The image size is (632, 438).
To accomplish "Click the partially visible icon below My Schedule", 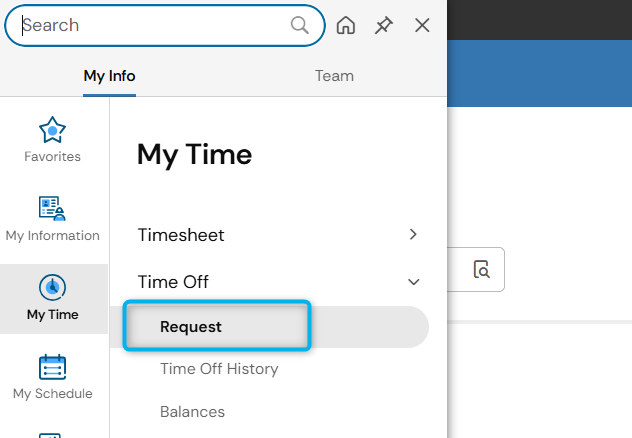I will [x=50, y=435].
